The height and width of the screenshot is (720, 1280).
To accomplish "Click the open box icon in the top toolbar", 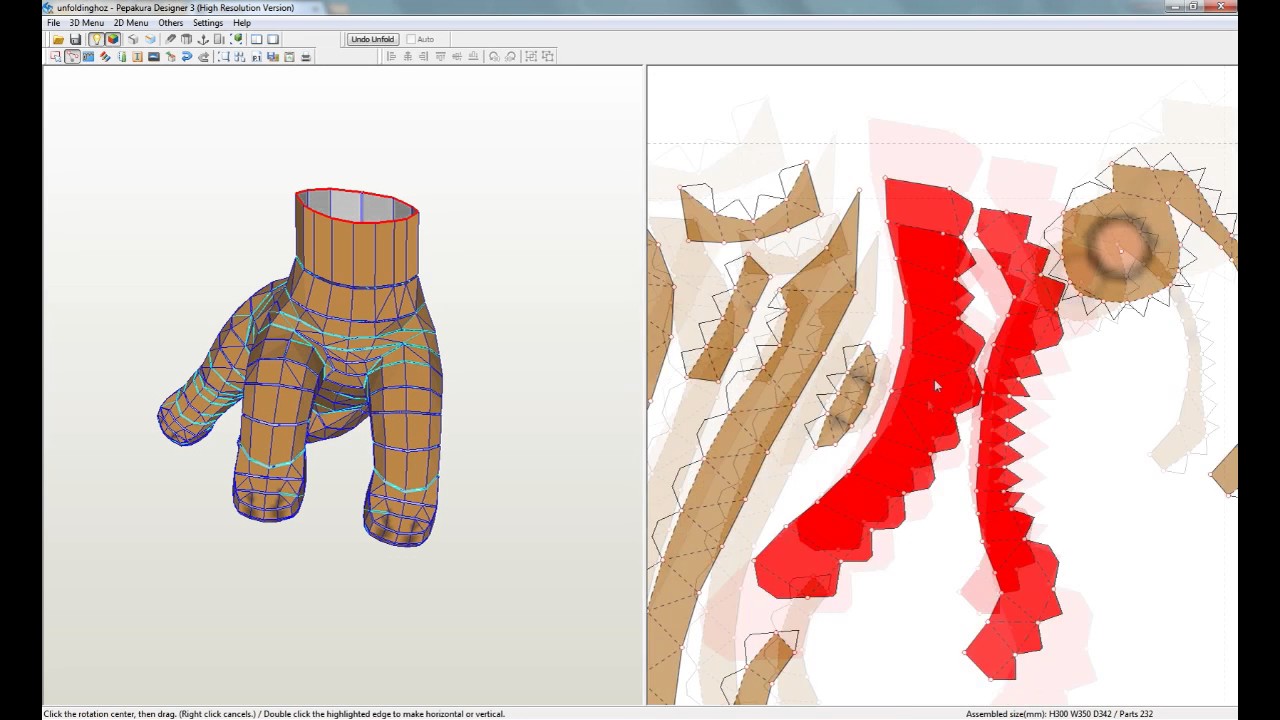I will (150, 39).
